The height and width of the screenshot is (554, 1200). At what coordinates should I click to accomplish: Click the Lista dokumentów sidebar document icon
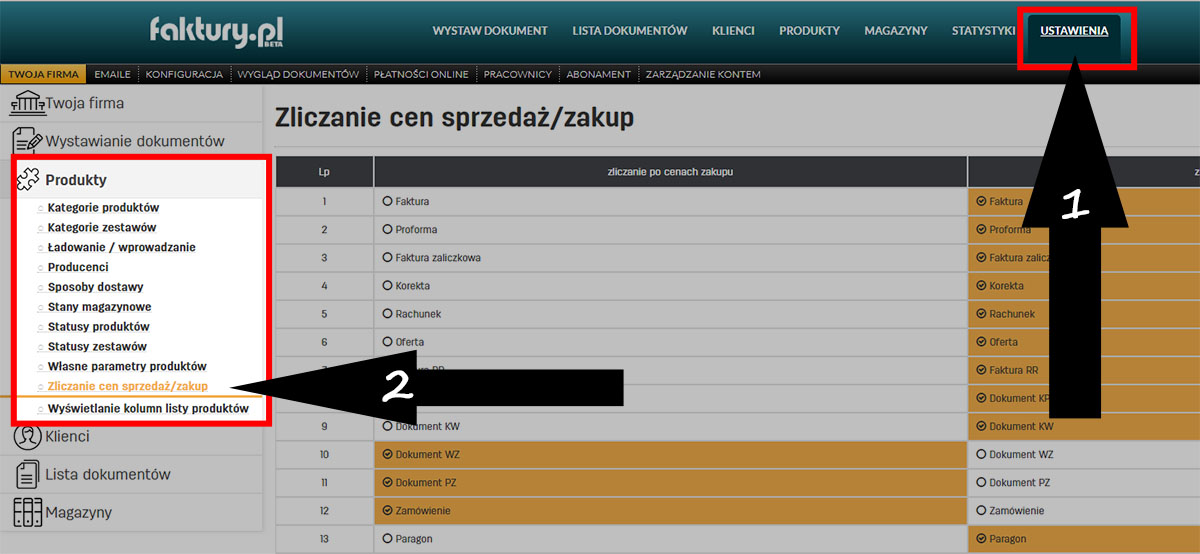click(x=27, y=474)
